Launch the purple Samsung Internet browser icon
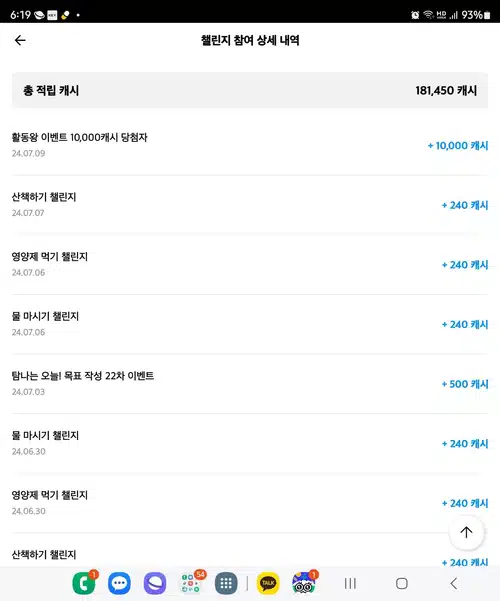This screenshot has width=500, height=601. coord(155,583)
